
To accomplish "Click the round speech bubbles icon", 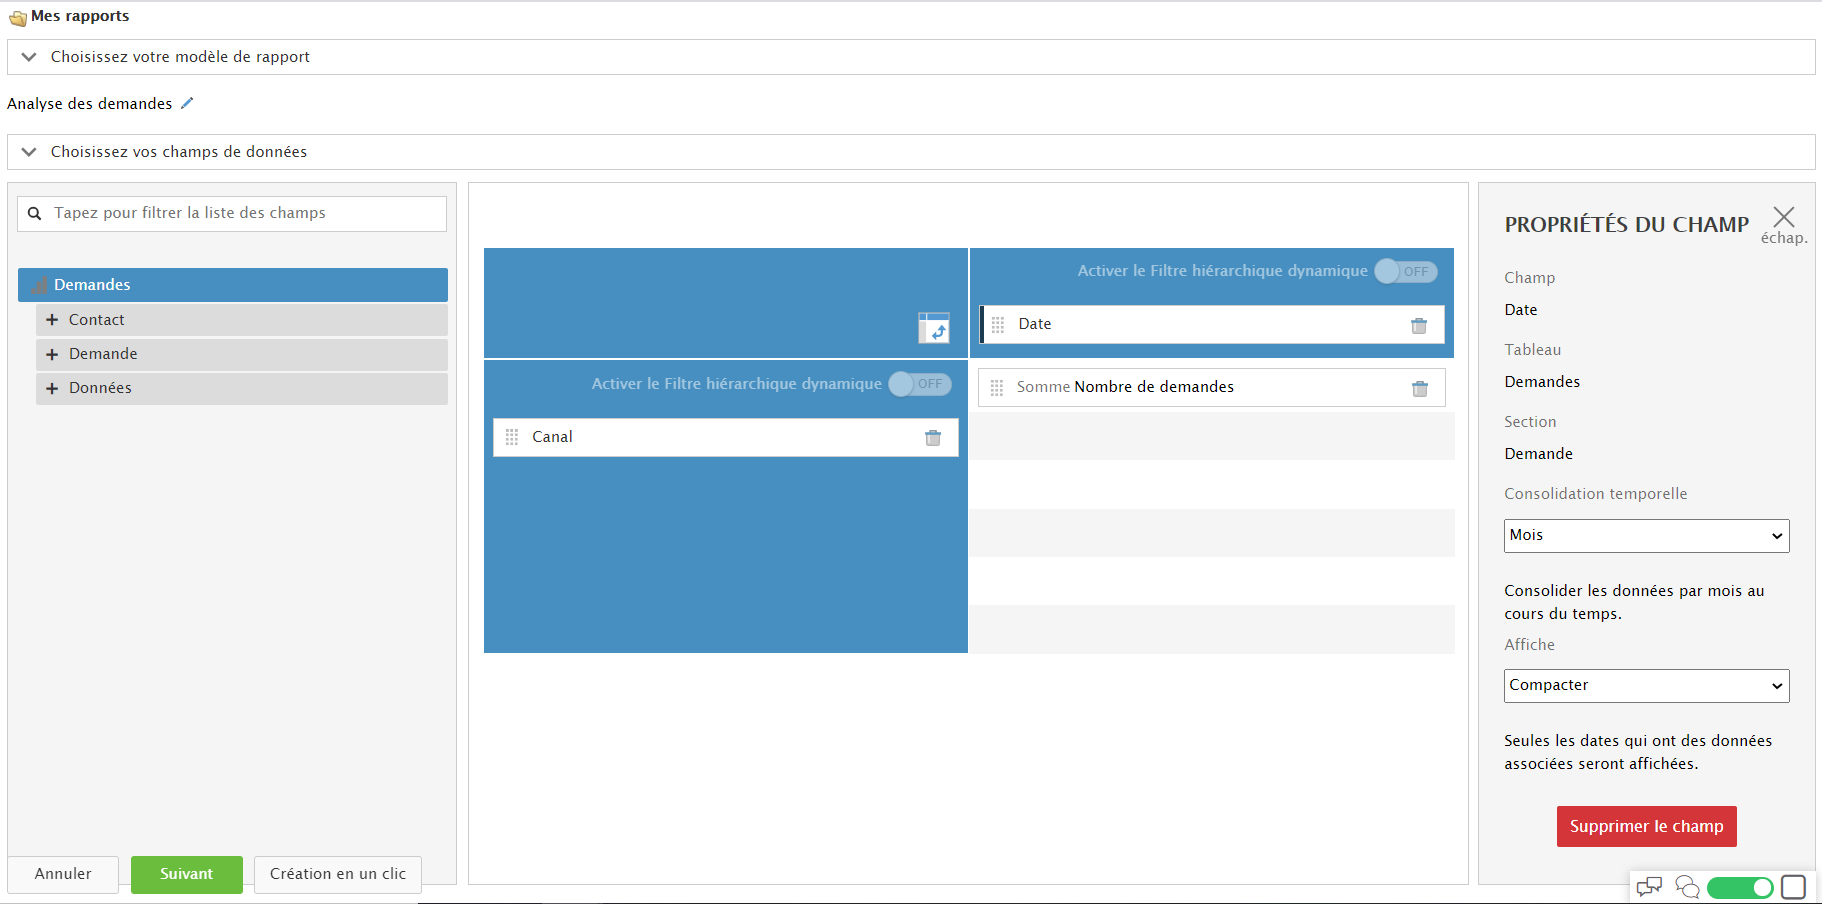I will (x=1687, y=887).
